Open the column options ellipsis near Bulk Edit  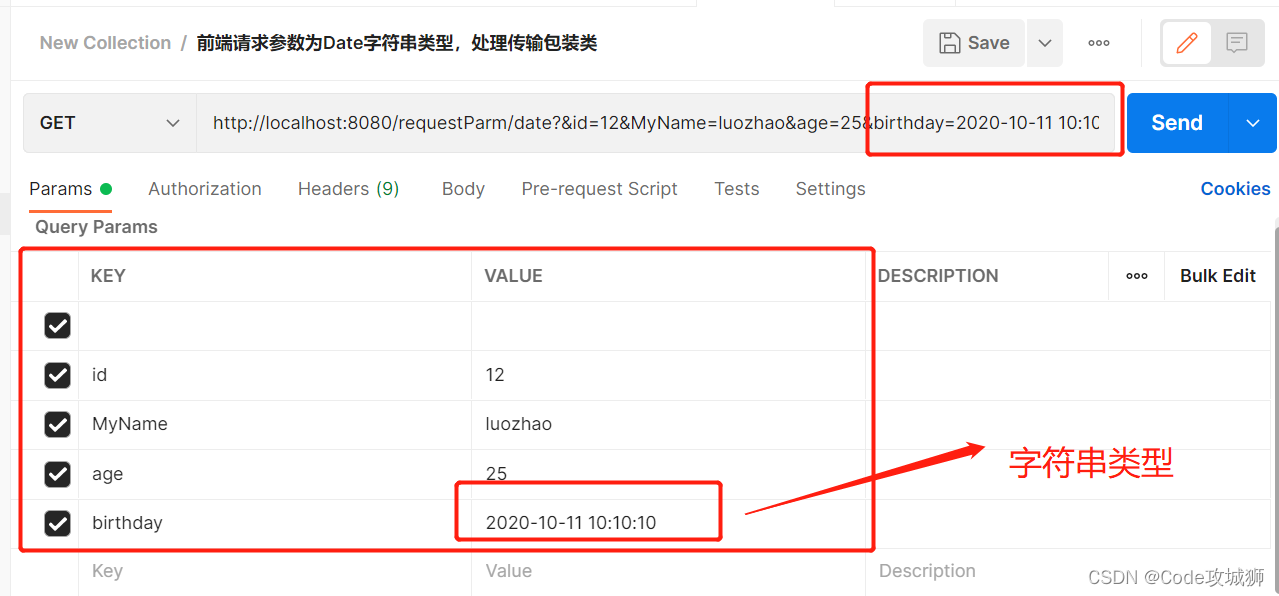click(x=1137, y=276)
